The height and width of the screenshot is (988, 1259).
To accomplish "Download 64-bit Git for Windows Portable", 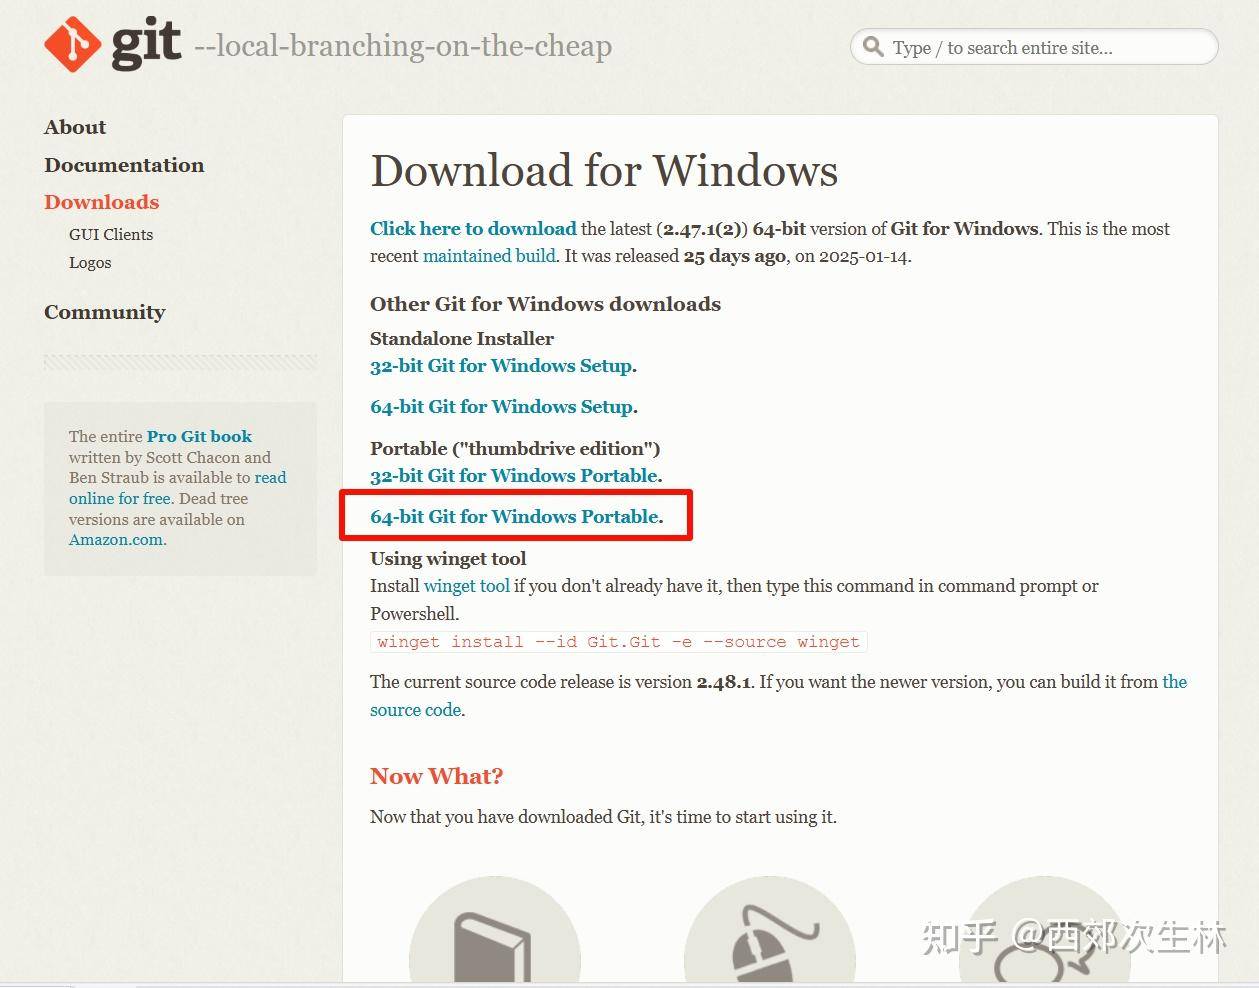I will pos(514,517).
